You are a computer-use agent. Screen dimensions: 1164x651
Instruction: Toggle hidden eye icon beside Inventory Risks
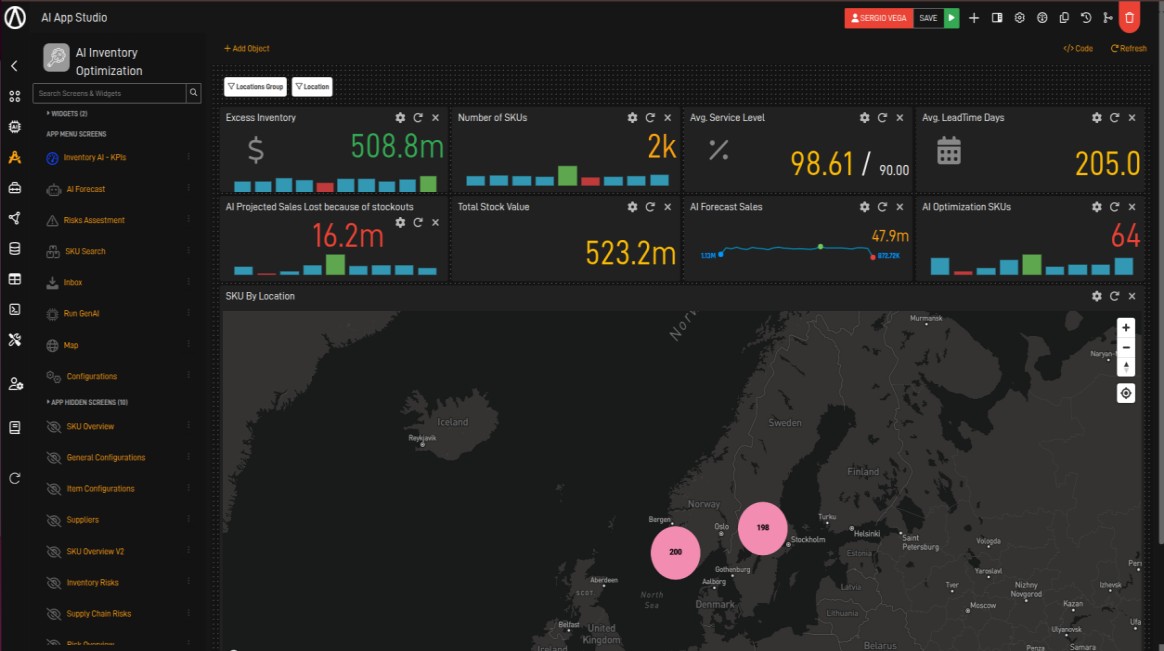click(x=54, y=583)
